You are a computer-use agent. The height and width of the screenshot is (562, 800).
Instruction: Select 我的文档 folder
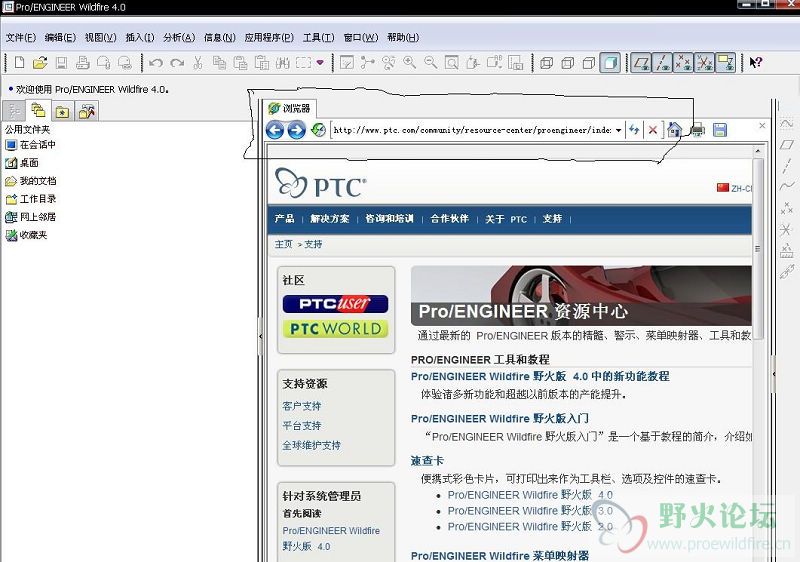click(31, 181)
